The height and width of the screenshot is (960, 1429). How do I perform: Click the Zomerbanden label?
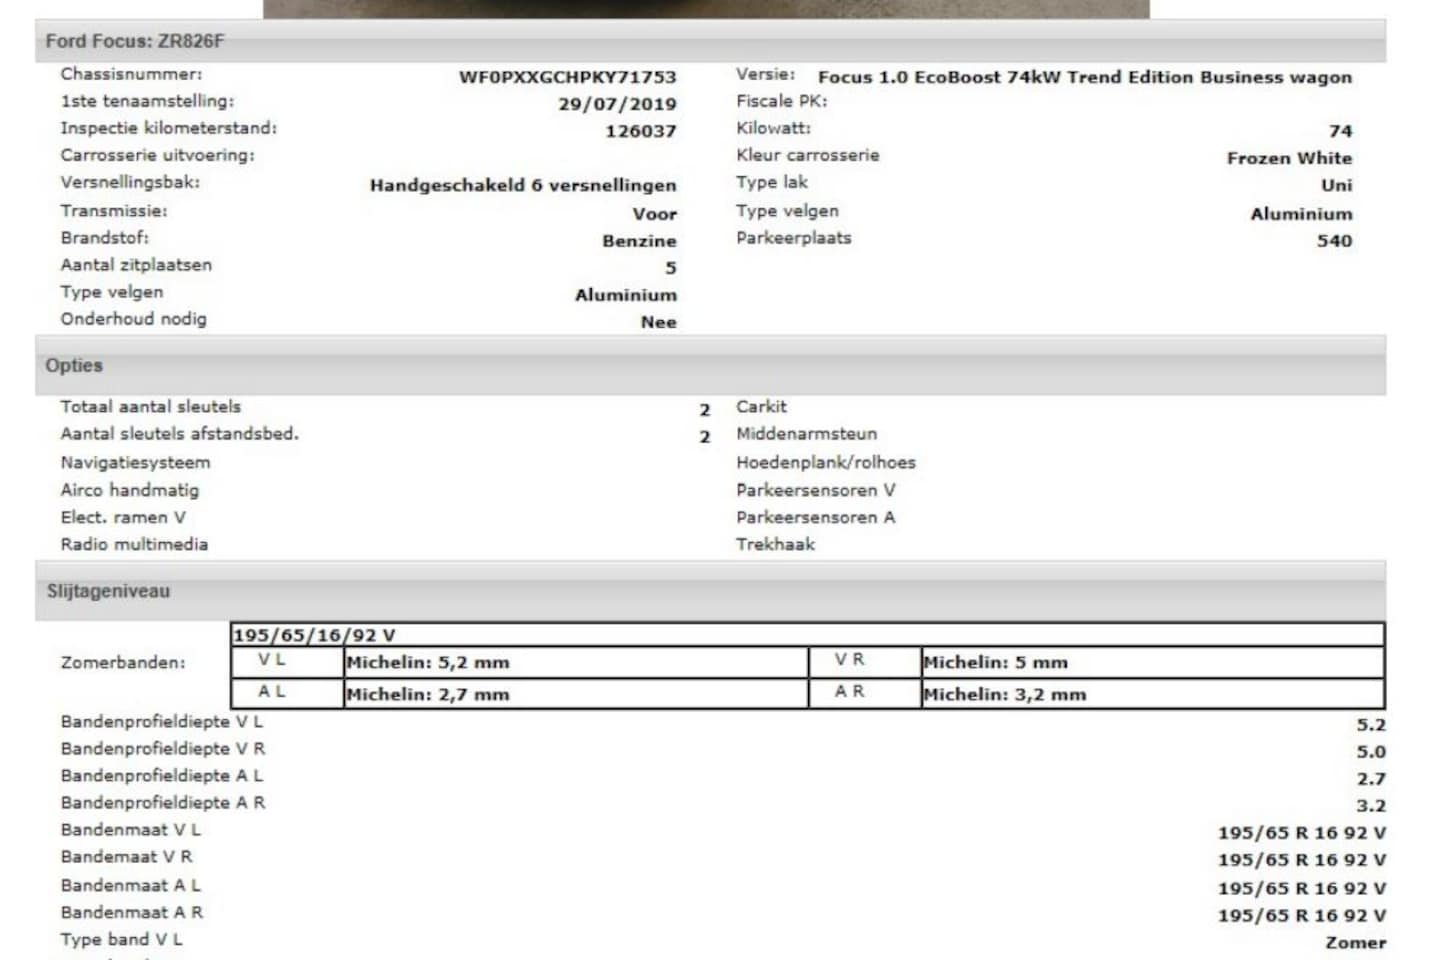[x=122, y=662]
